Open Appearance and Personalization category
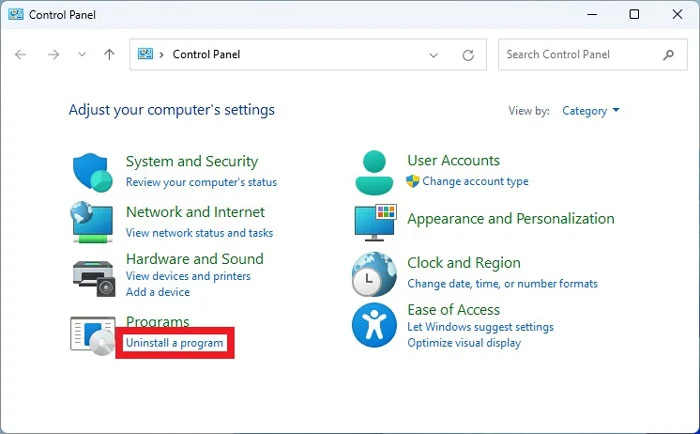The image size is (700, 434). 511,219
